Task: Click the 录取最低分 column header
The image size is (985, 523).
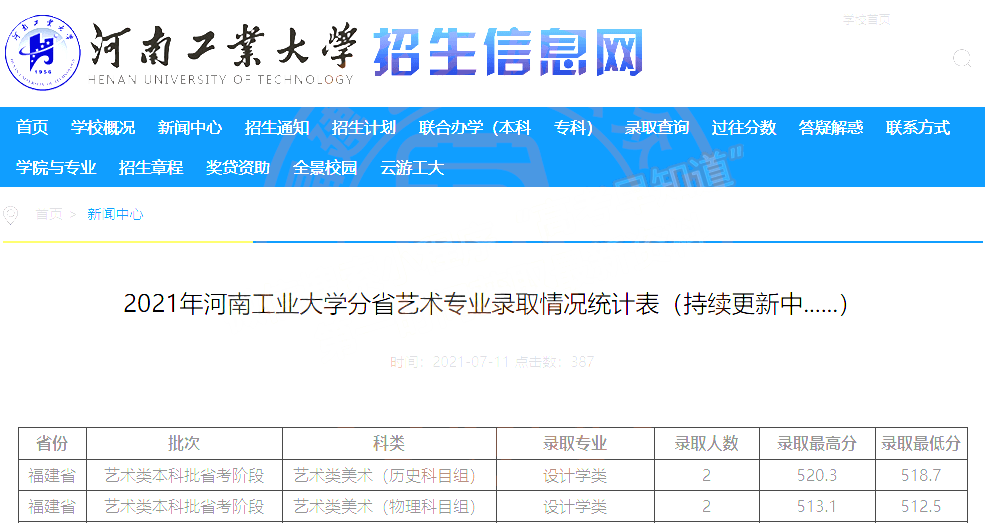Action: click(921, 444)
